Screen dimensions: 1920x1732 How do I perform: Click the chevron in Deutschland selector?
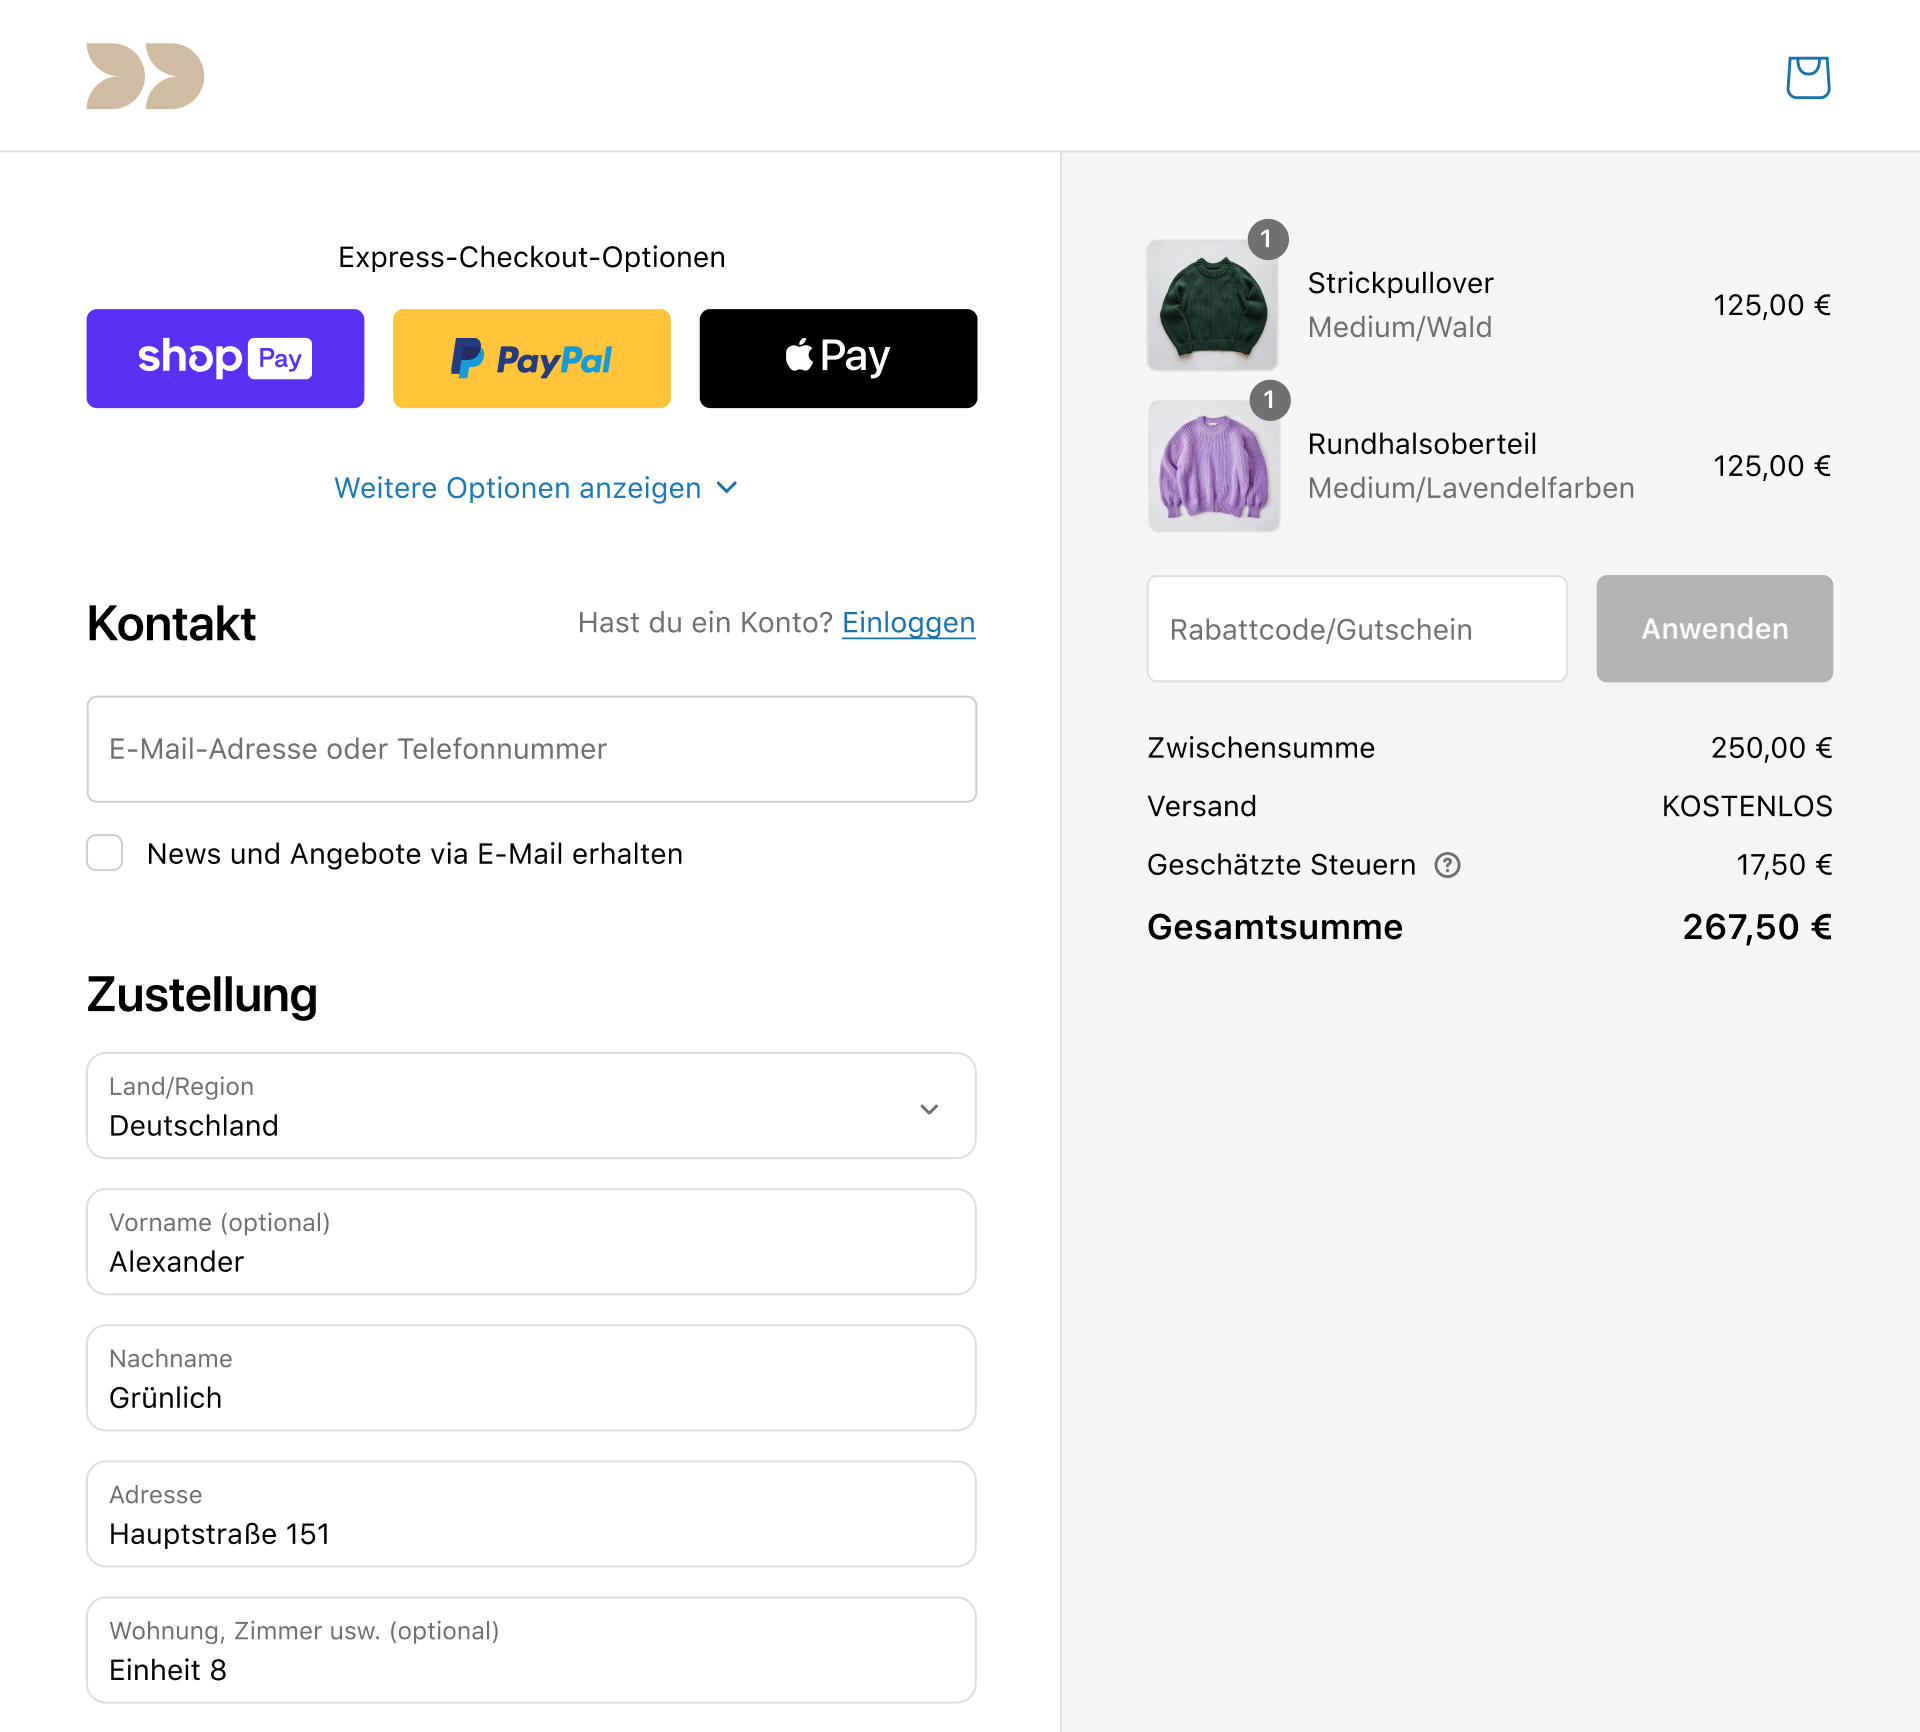(929, 1109)
